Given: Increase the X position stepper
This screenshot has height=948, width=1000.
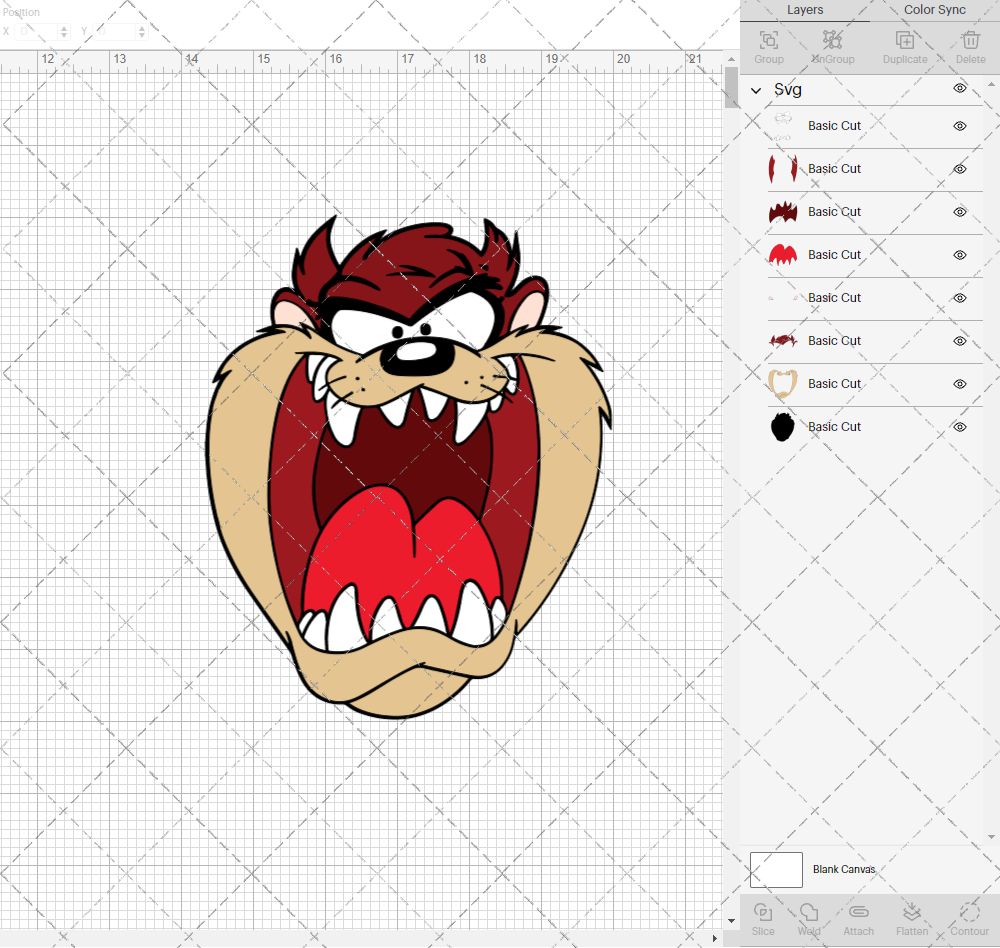Looking at the screenshot, I should [x=64, y=27].
